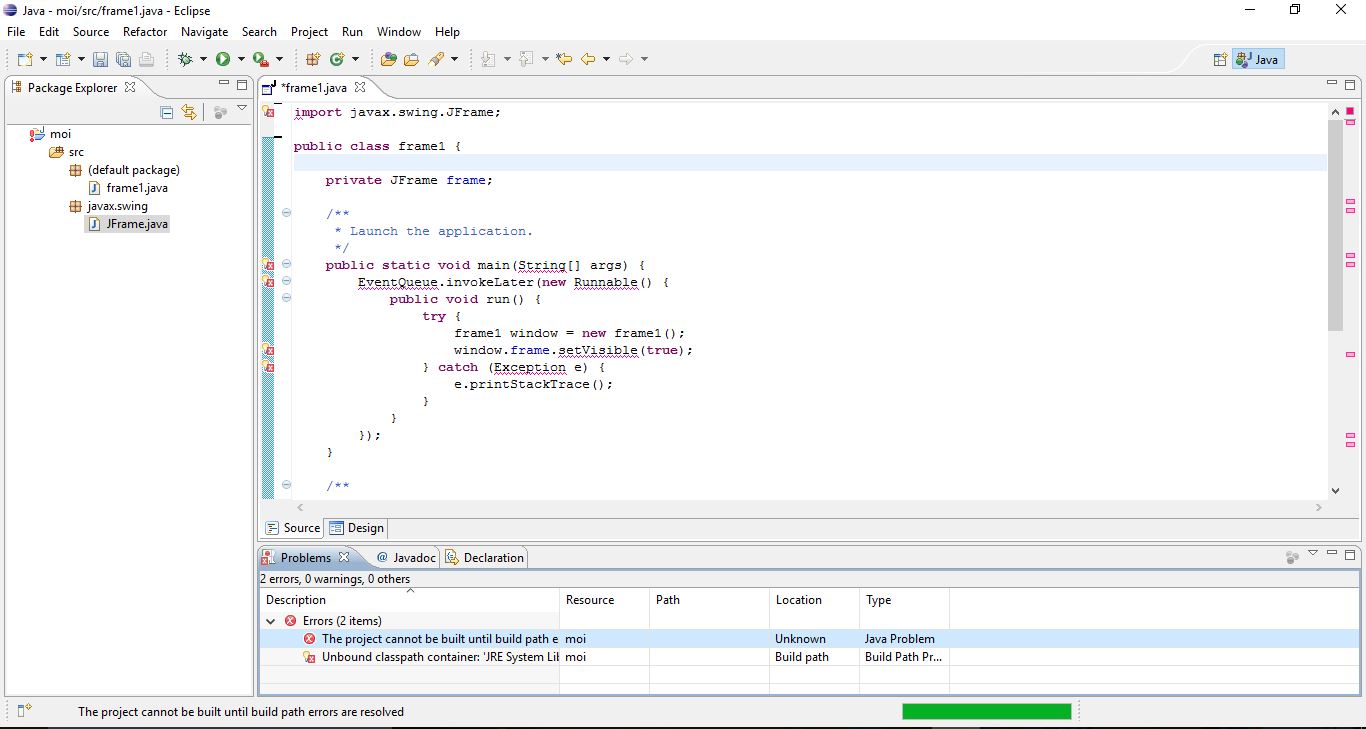Minimize the Problems view
This screenshot has height=729, width=1366.
click(1331, 551)
